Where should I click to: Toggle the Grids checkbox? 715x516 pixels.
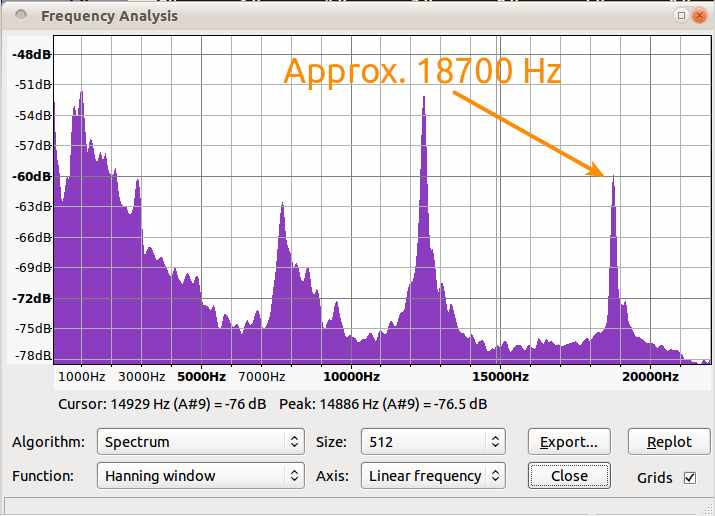coord(690,477)
